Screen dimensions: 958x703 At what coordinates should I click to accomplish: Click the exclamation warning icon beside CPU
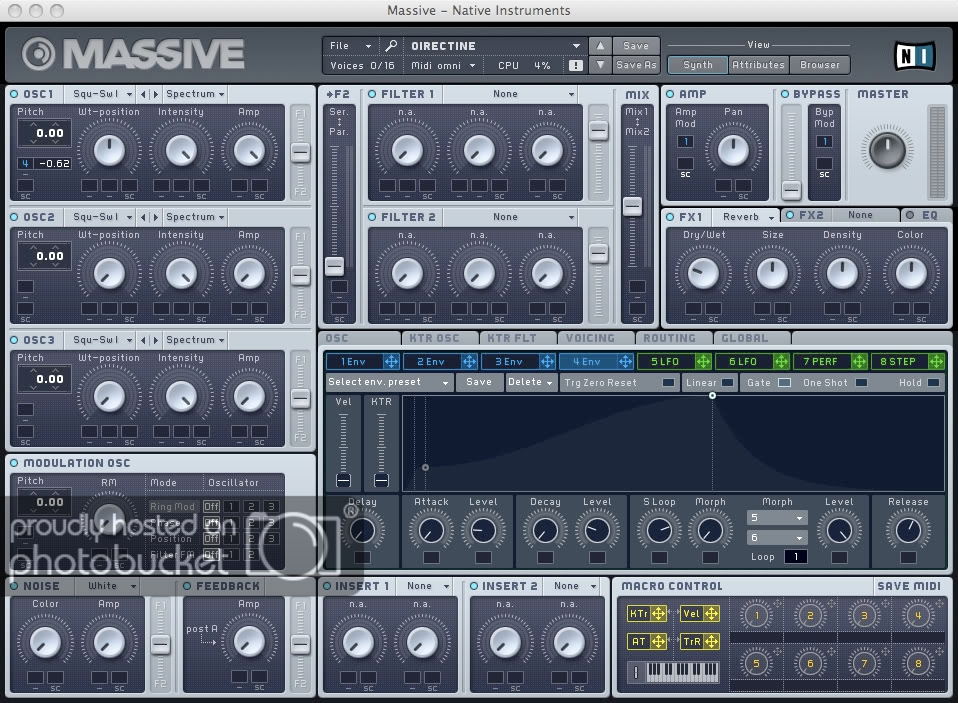575,66
